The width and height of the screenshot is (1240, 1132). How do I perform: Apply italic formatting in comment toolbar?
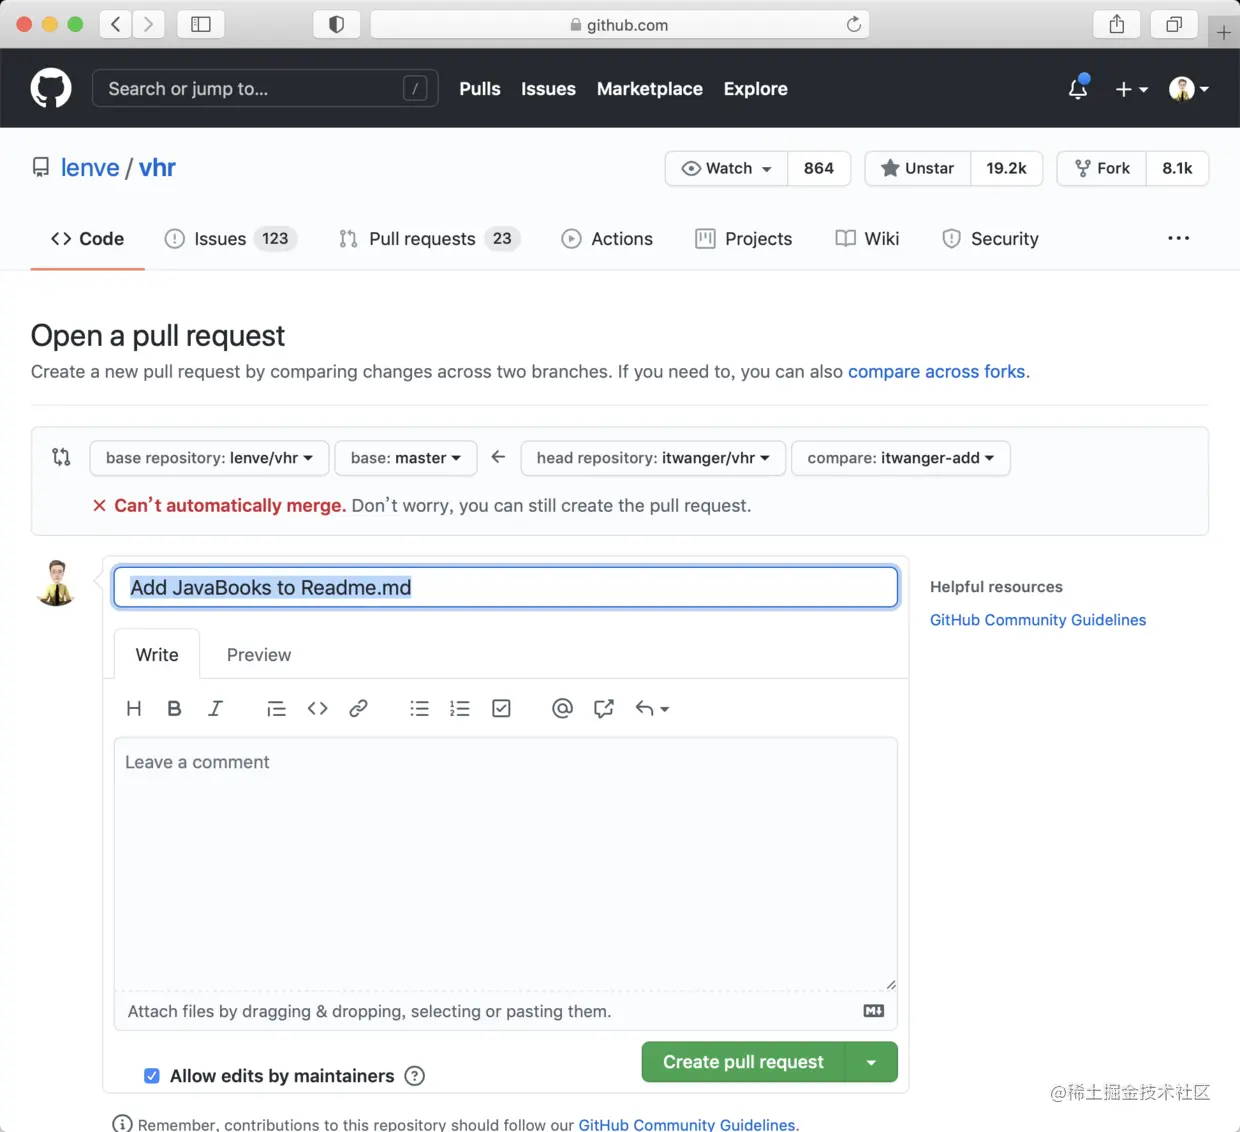point(215,708)
